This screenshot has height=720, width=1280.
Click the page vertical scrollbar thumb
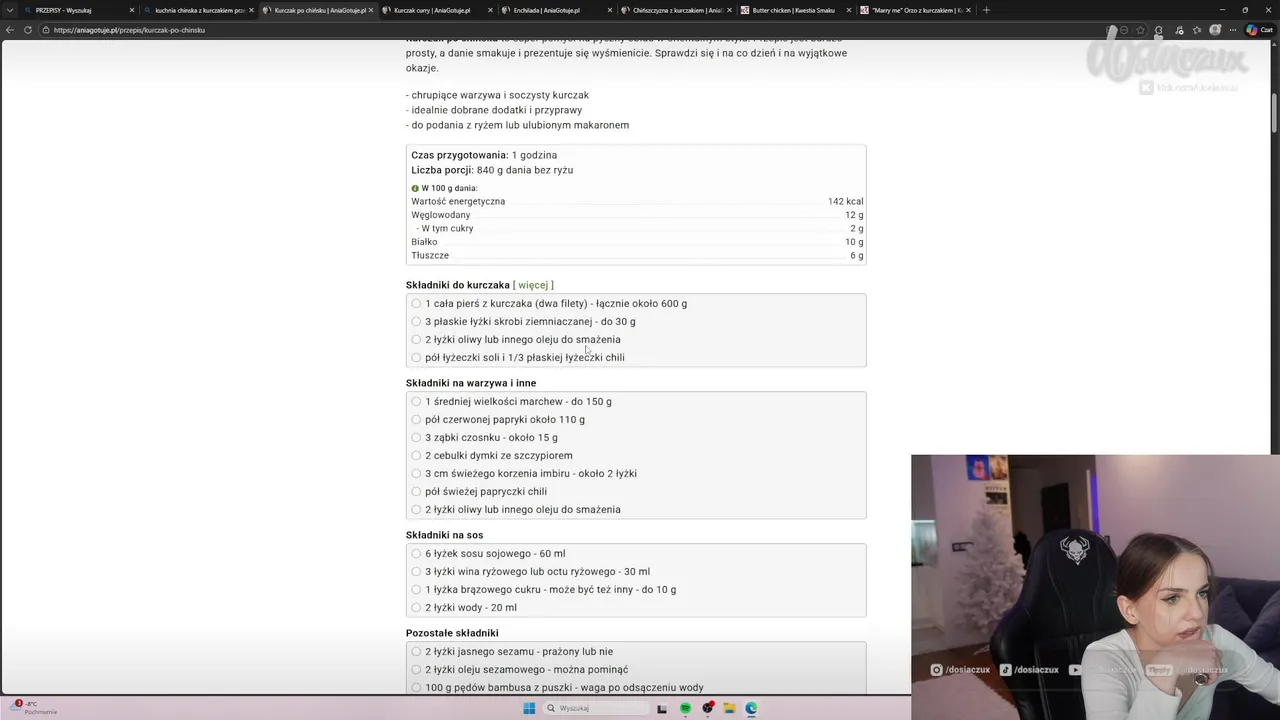tap(1275, 112)
